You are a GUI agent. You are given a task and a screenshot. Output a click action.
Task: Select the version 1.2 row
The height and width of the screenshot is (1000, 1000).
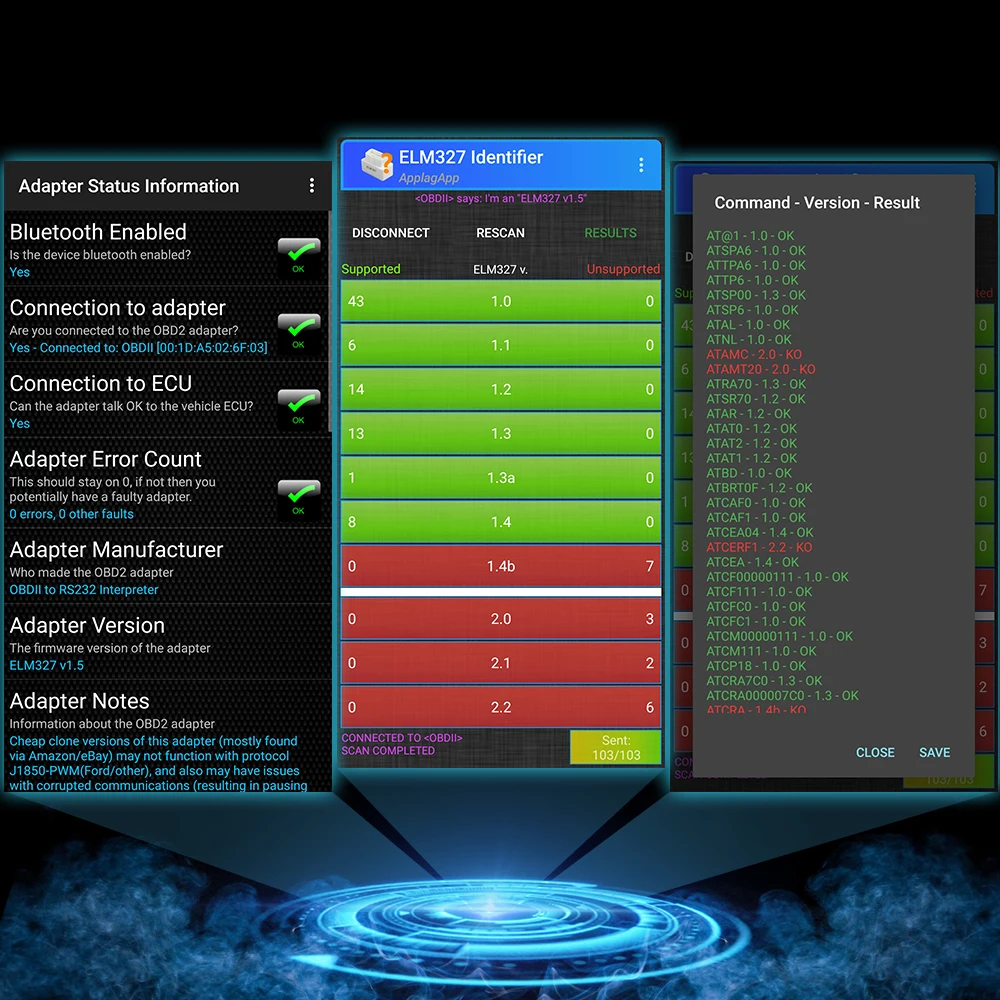click(x=501, y=389)
